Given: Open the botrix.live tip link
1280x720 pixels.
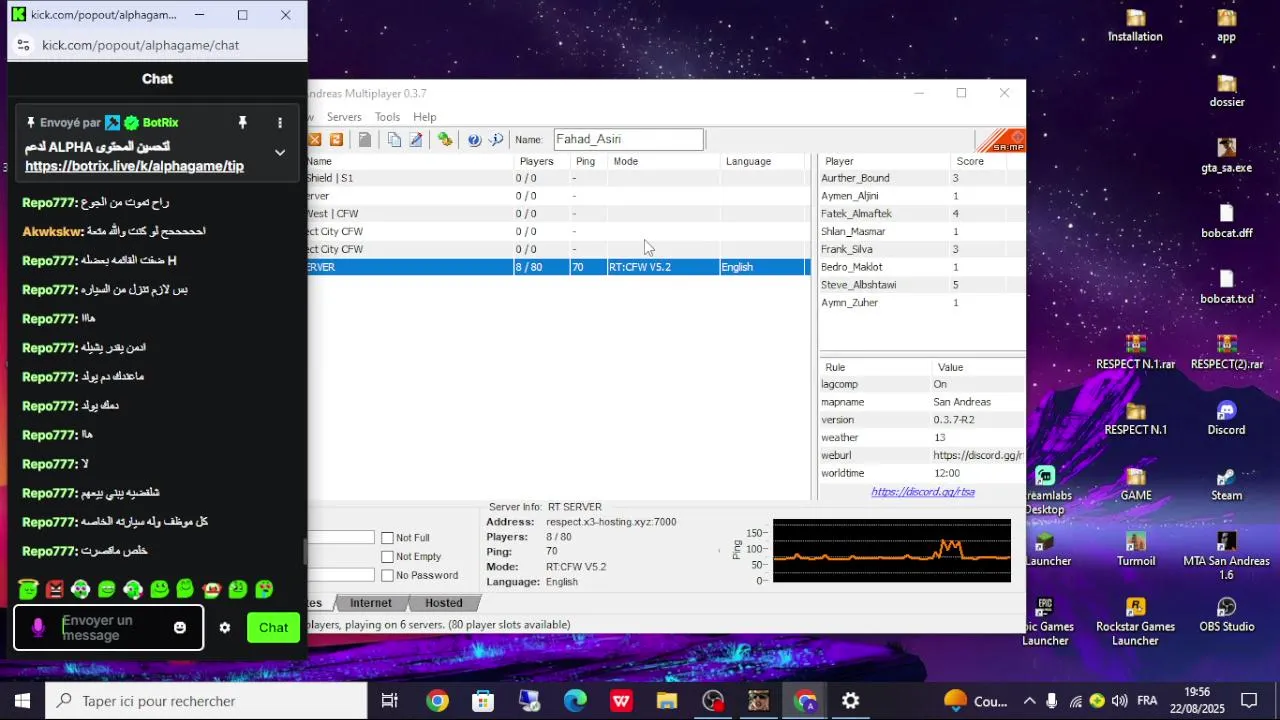Looking at the screenshot, I should 134,166.
